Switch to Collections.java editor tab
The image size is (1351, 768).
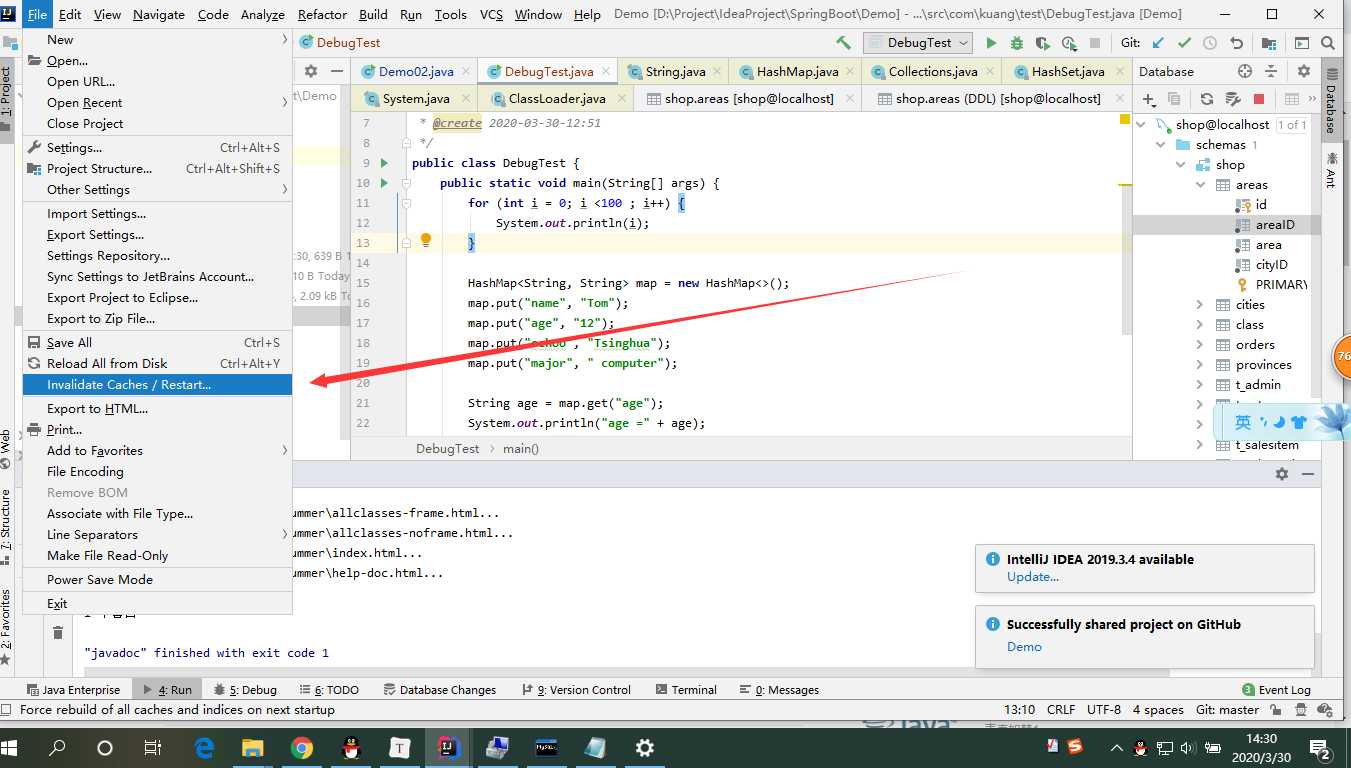pyautogui.click(x=932, y=71)
